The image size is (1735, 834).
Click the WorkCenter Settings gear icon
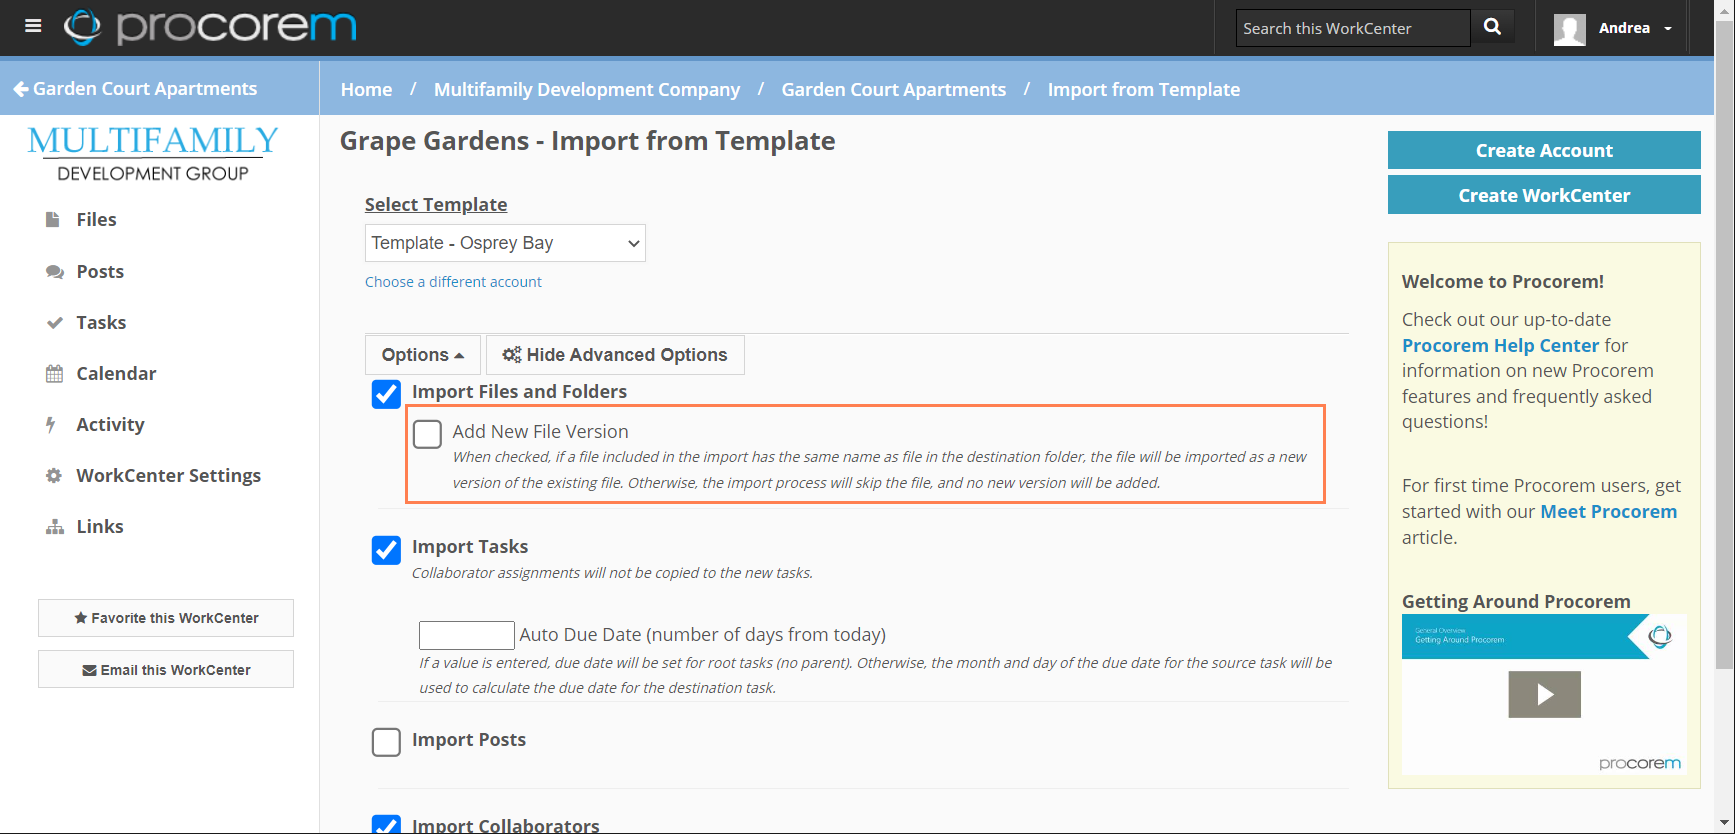[x=54, y=476]
